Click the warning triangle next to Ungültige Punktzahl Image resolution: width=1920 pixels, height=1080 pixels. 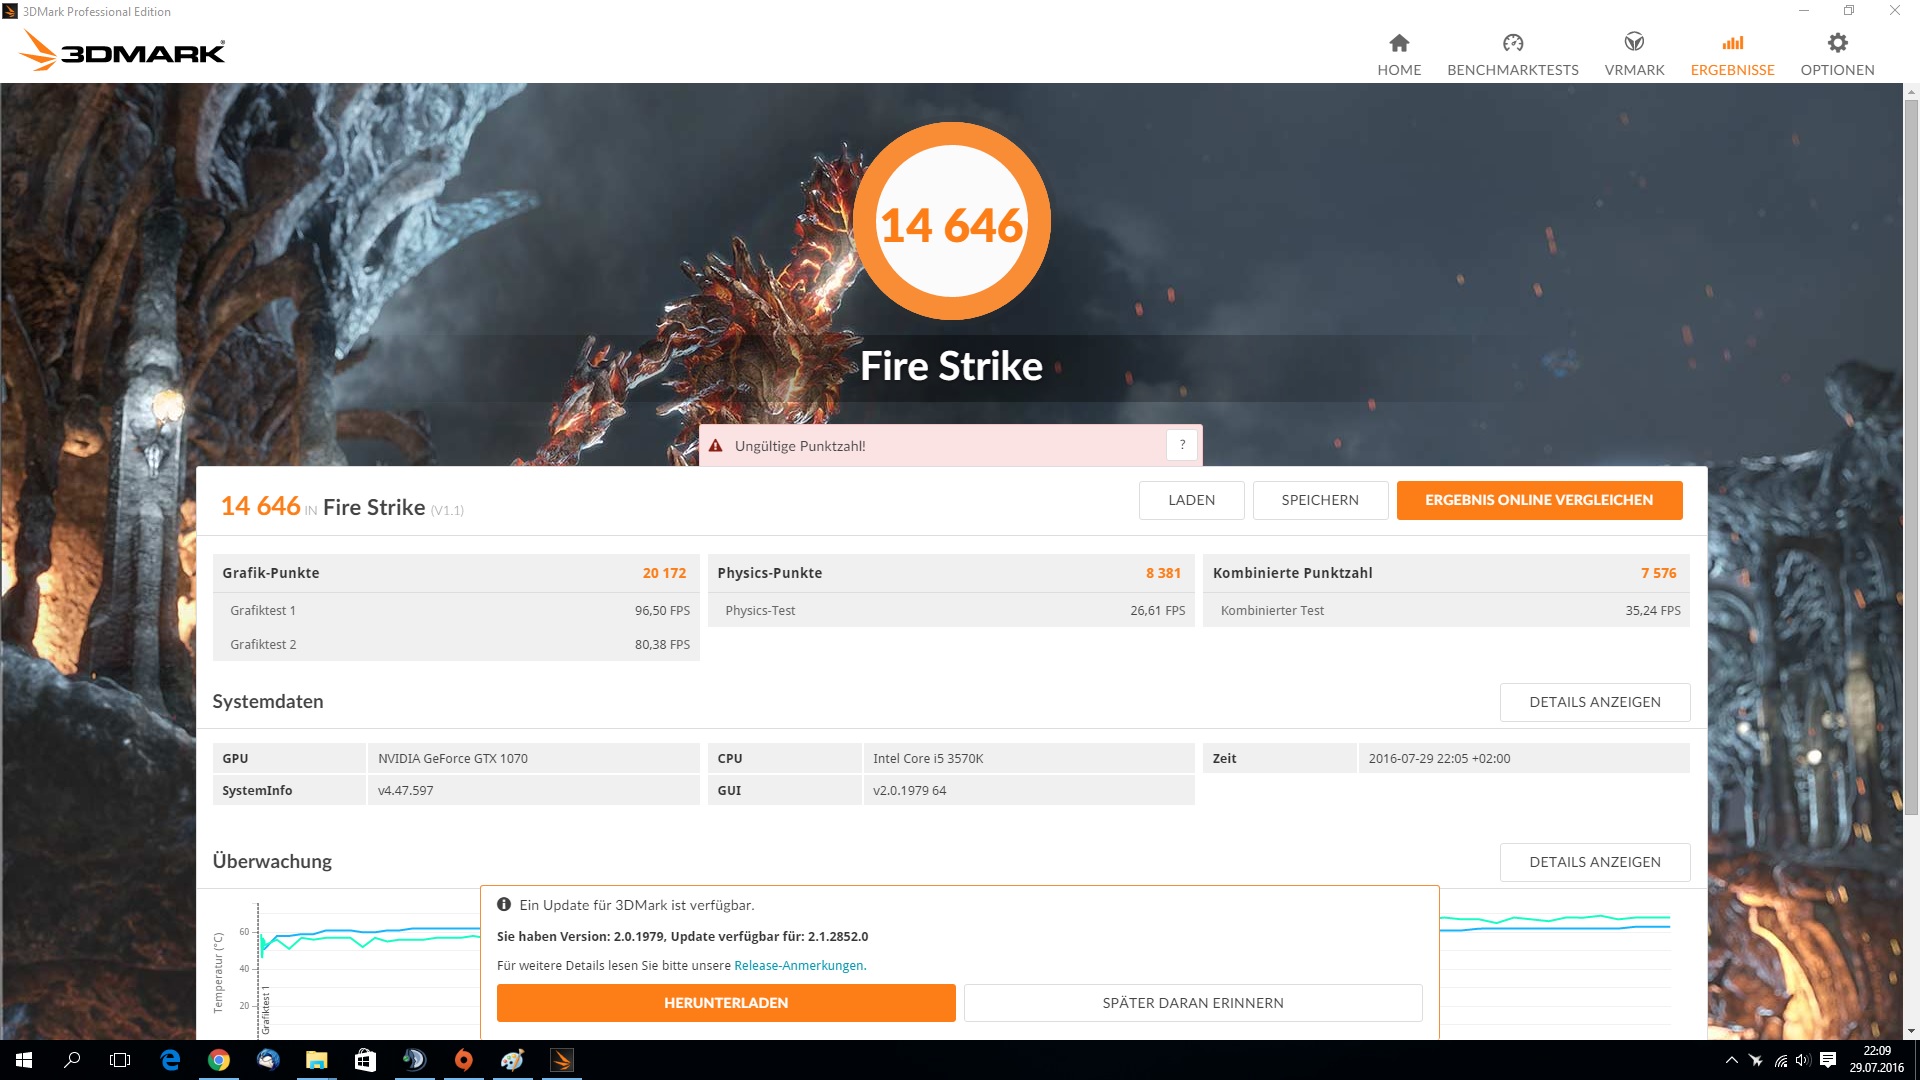pyautogui.click(x=716, y=446)
